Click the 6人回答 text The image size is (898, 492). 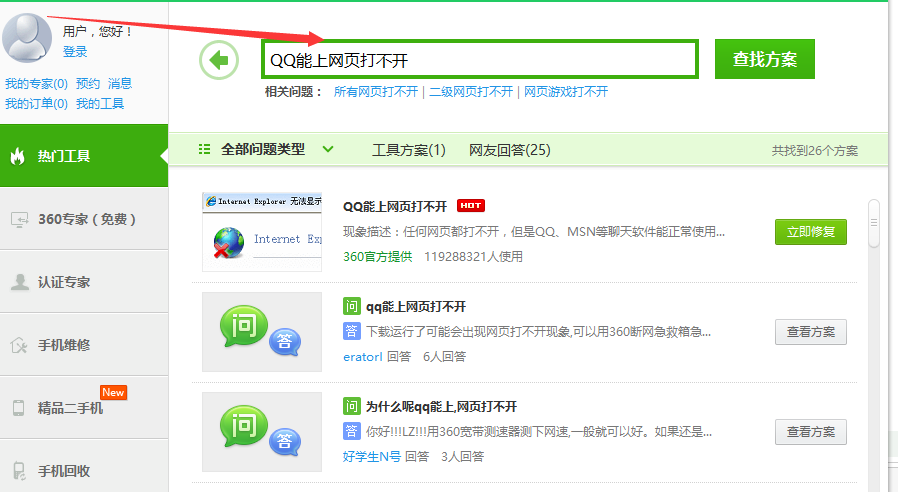tap(444, 357)
